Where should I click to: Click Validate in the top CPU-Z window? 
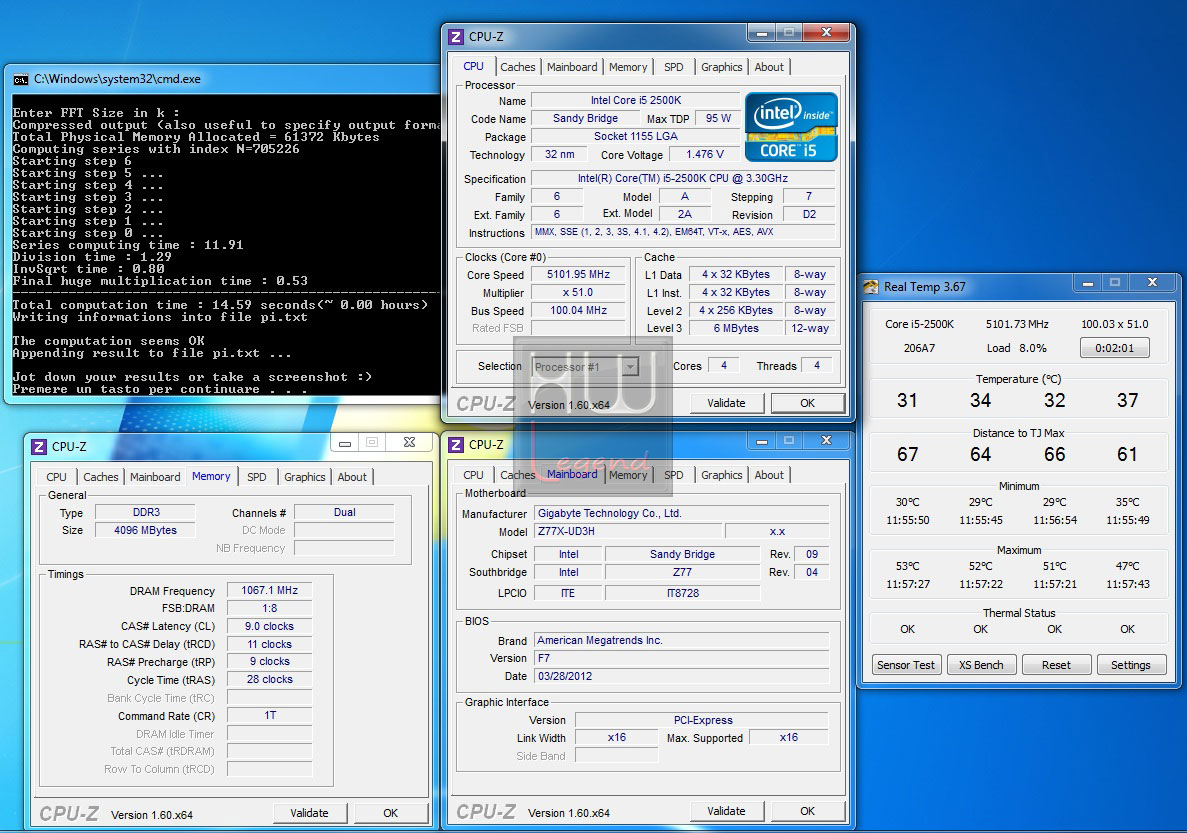(727, 403)
